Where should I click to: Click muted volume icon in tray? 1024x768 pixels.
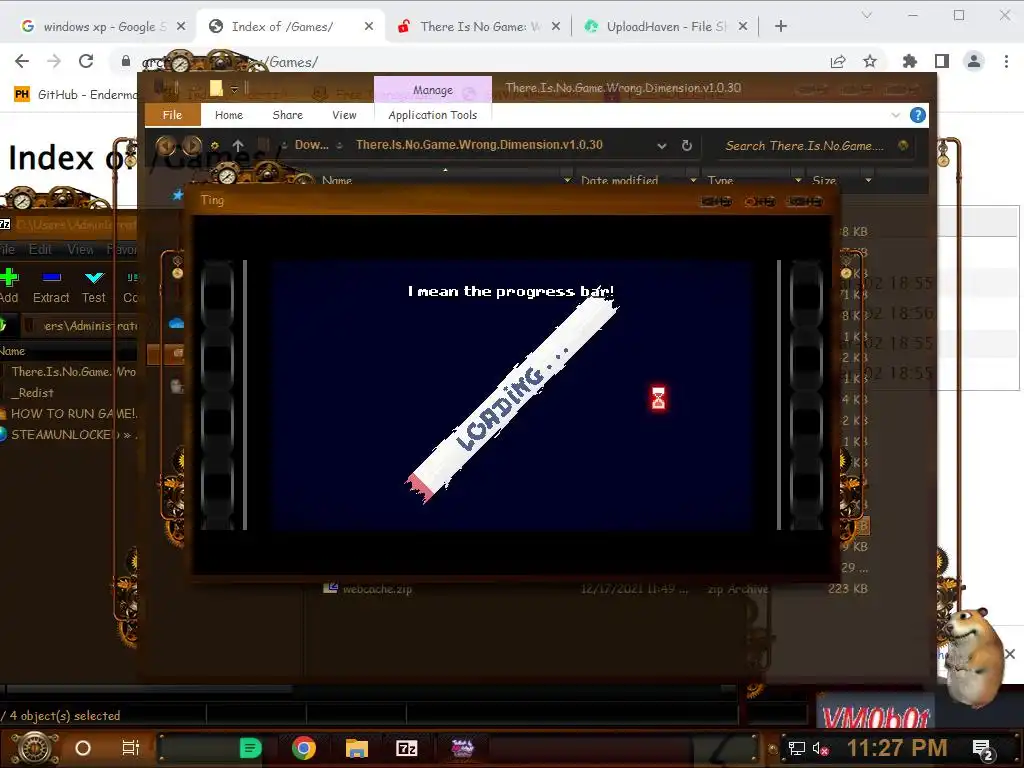tap(821, 748)
